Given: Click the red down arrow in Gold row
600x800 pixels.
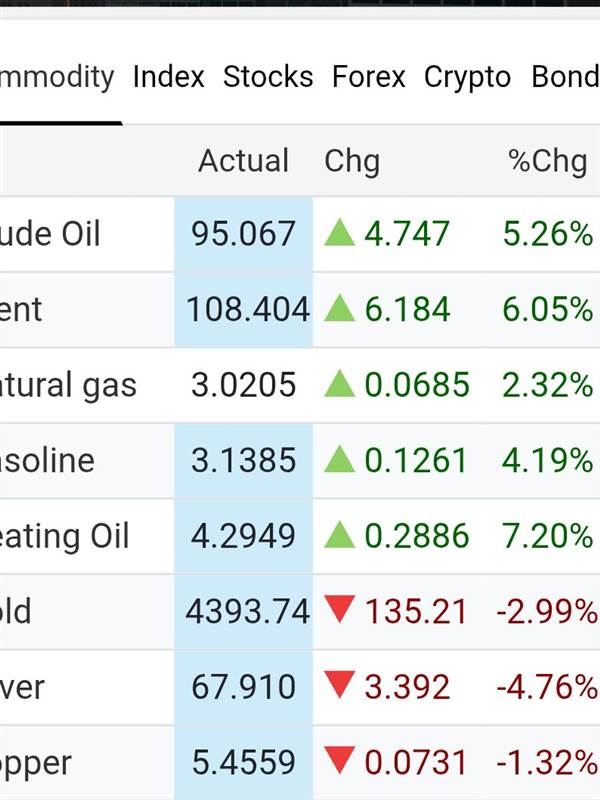Looking at the screenshot, I should pos(340,609).
